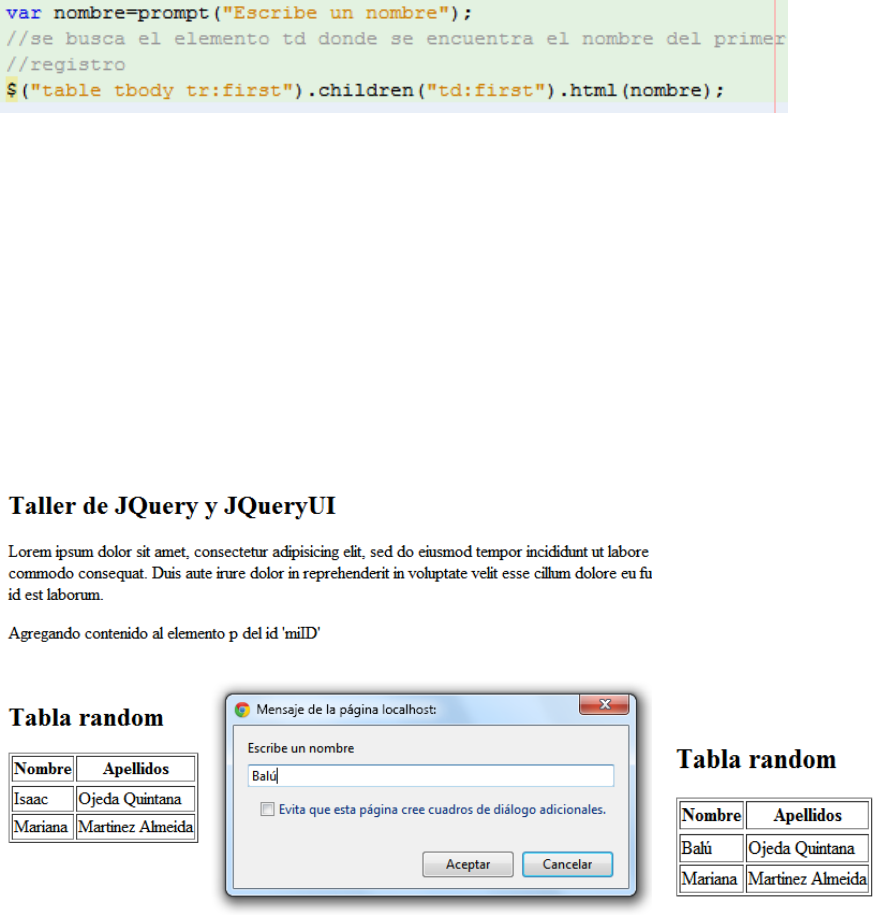Click 'Ojeda Quintana' in the right table
Image resolution: width=880 pixels, height=915 pixels.
807,848
